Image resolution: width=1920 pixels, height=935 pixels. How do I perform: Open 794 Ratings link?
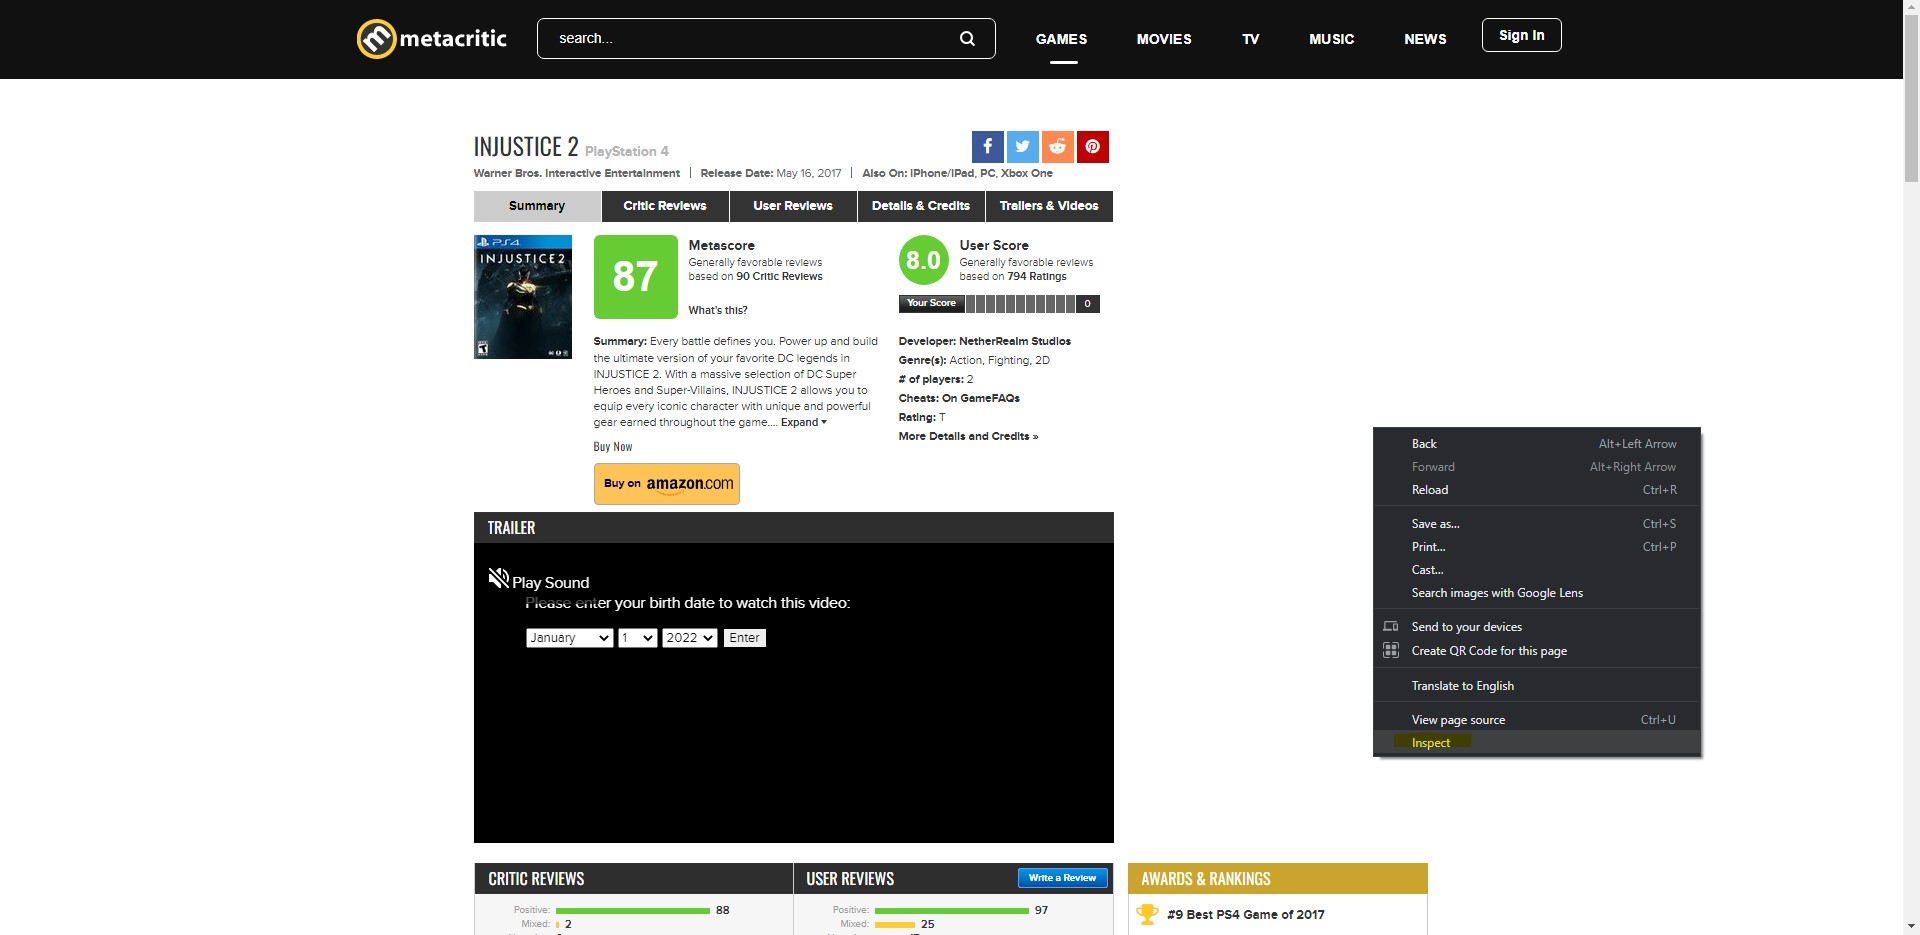tap(1037, 277)
